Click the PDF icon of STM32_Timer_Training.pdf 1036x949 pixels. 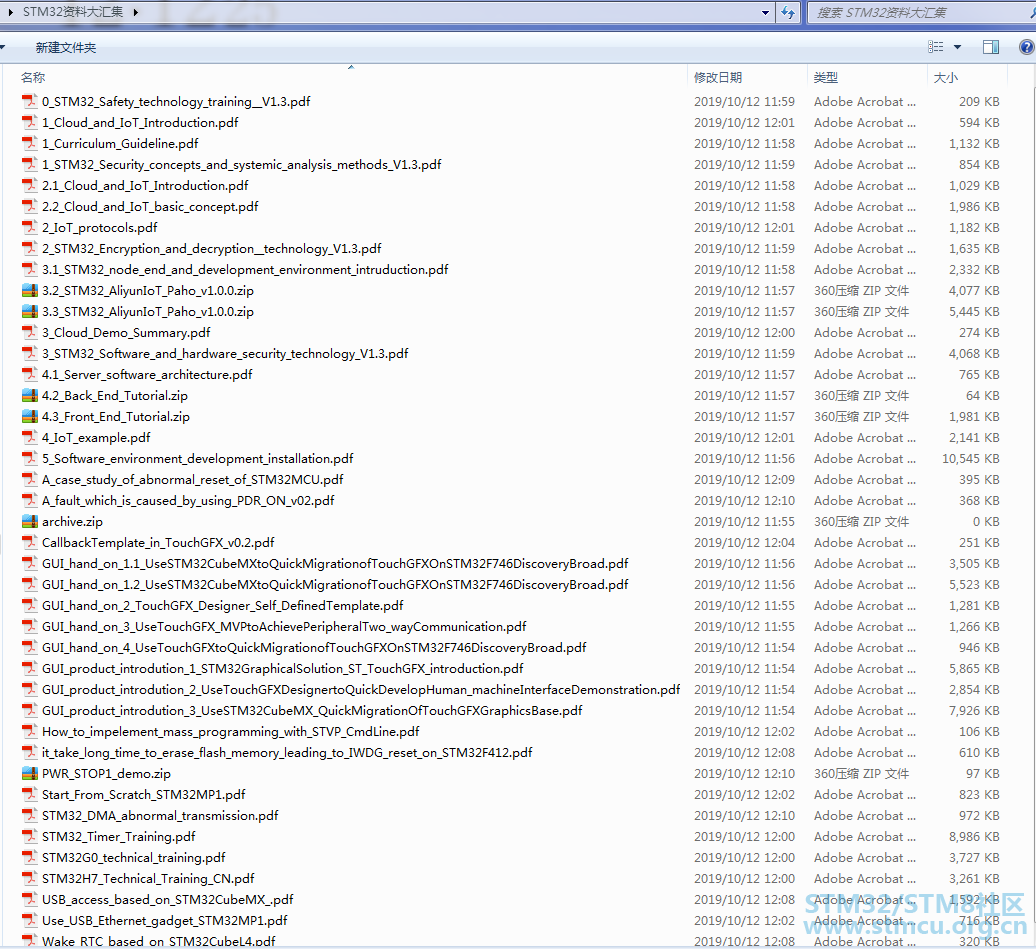pos(30,837)
